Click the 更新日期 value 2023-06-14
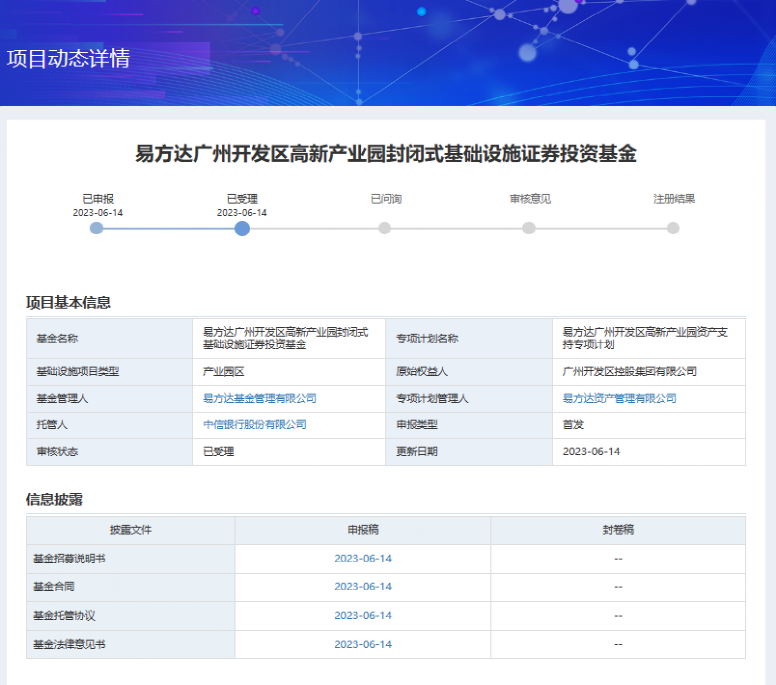776x685 pixels. pos(591,451)
